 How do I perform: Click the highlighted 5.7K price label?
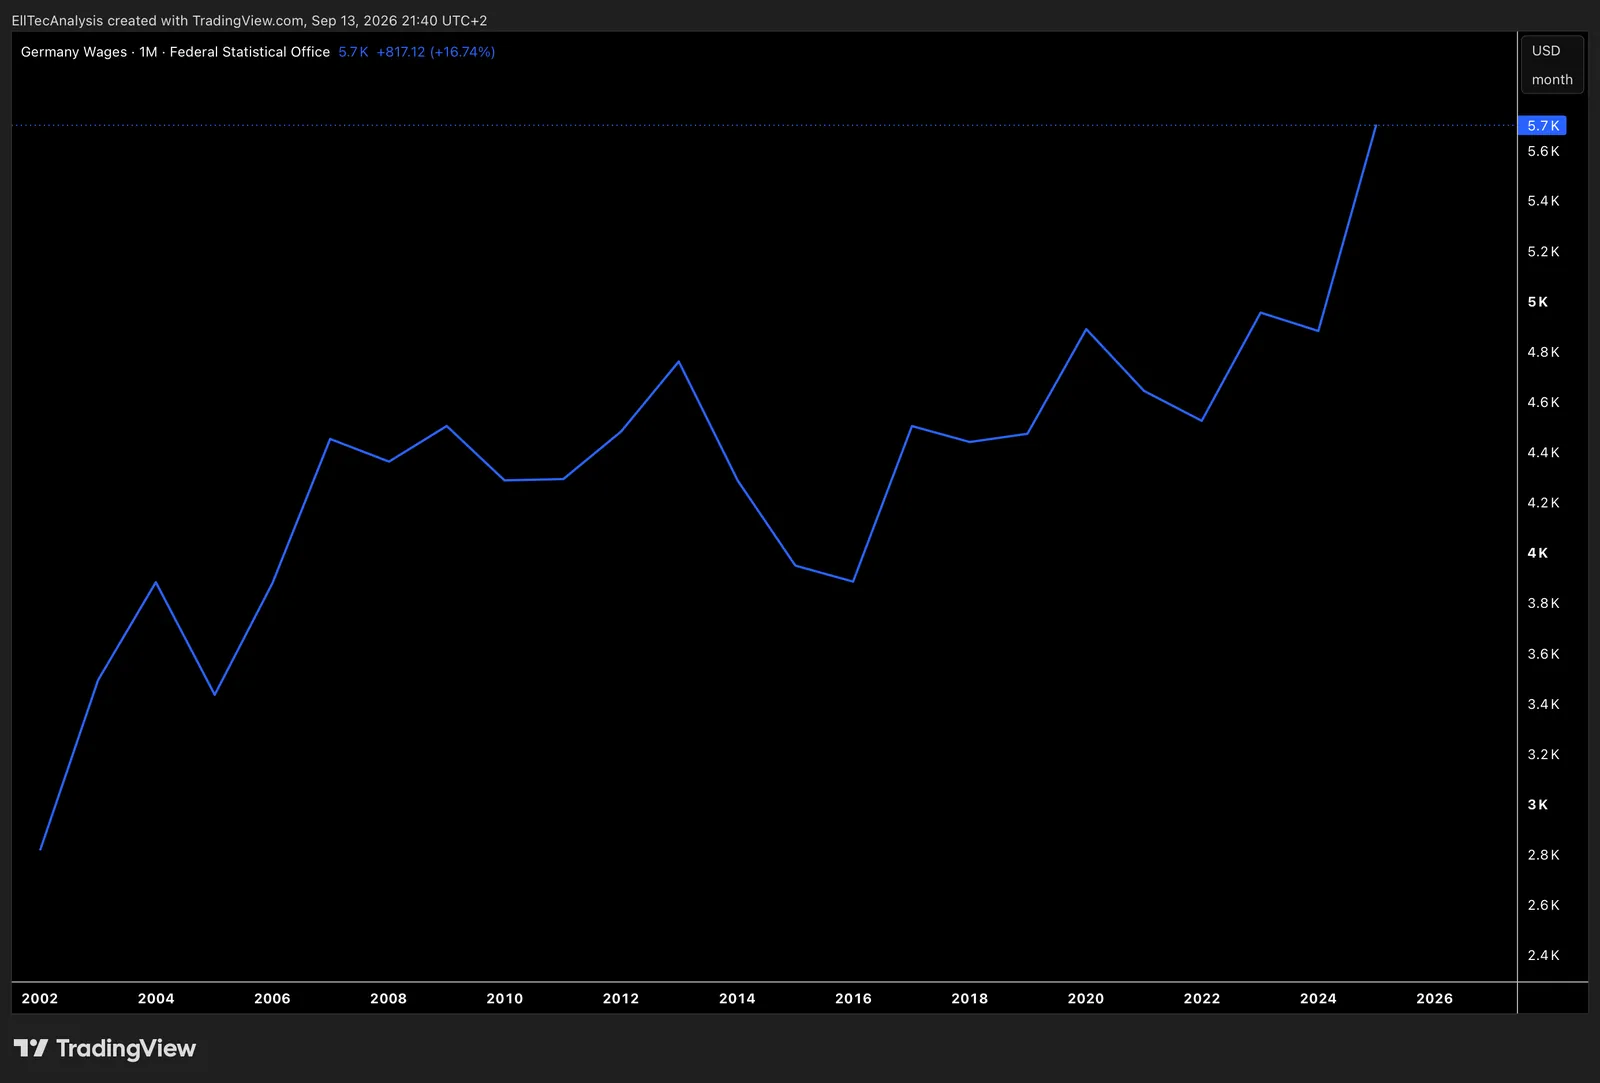pos(1542,126)
